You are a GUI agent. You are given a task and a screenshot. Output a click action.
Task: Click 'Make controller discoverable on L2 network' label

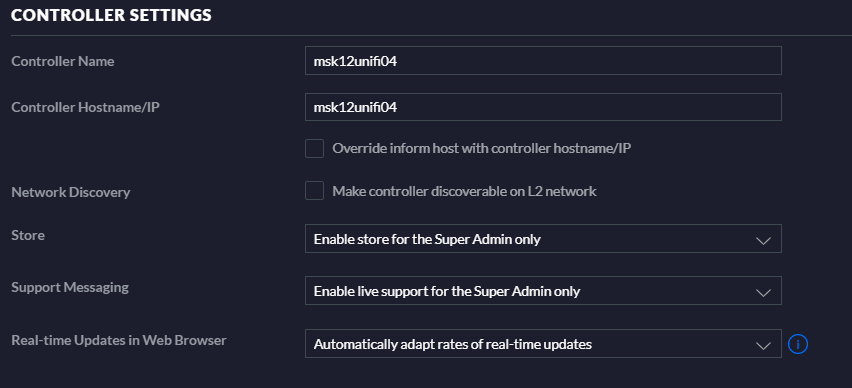(x=465, y=191)
